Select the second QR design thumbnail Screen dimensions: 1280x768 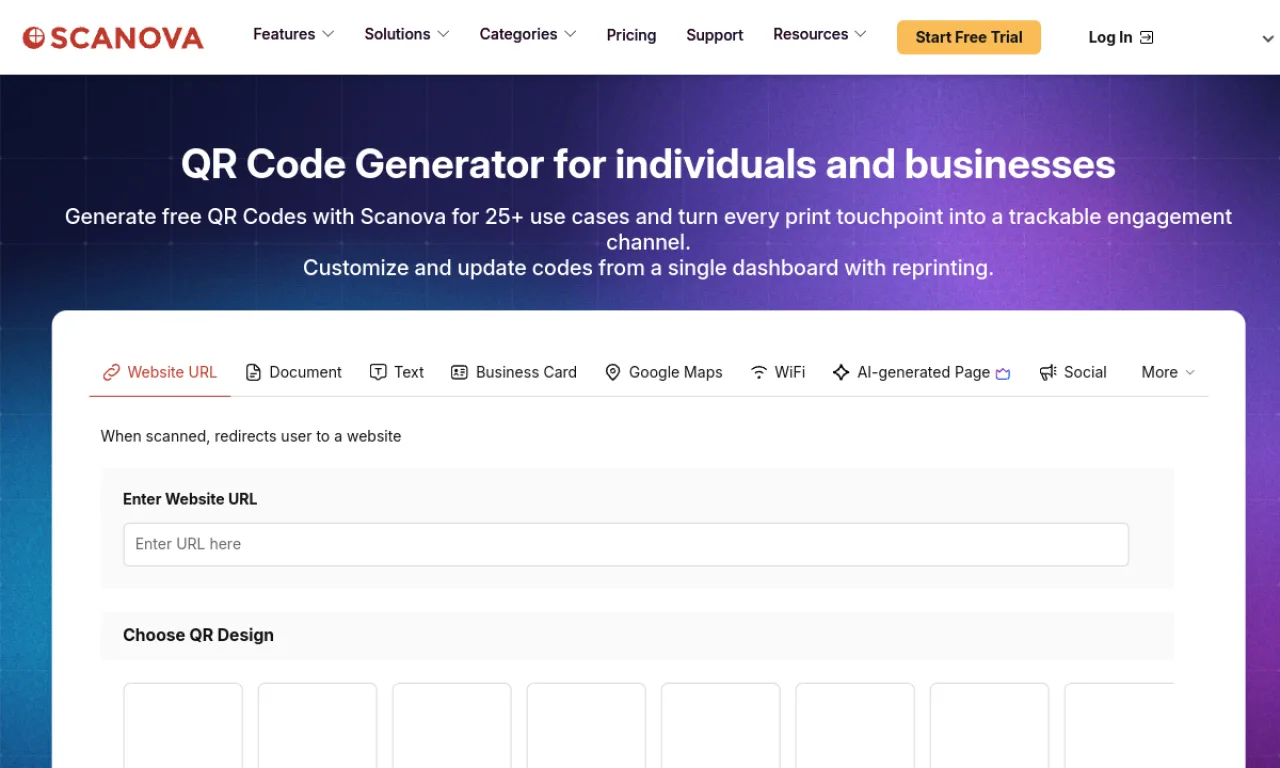[317, 725]
